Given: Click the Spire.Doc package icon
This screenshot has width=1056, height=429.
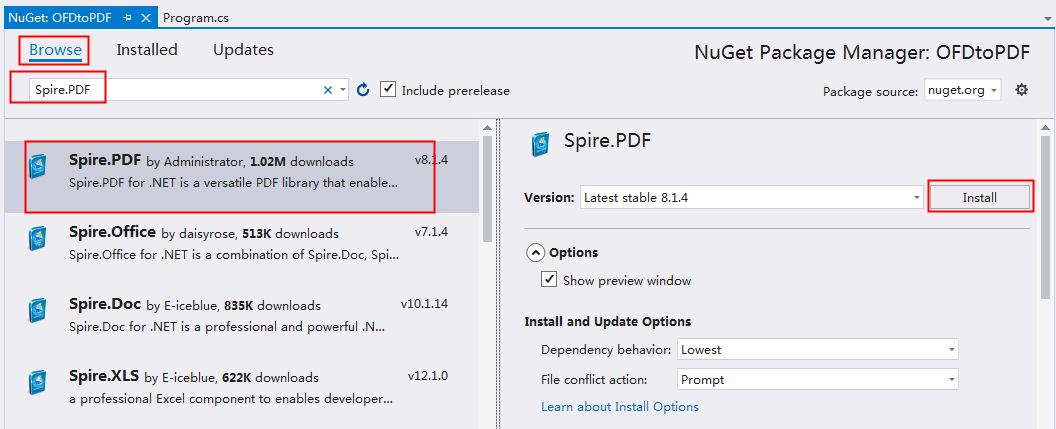Looking at the screenshot, I should (x=37, y=312).
